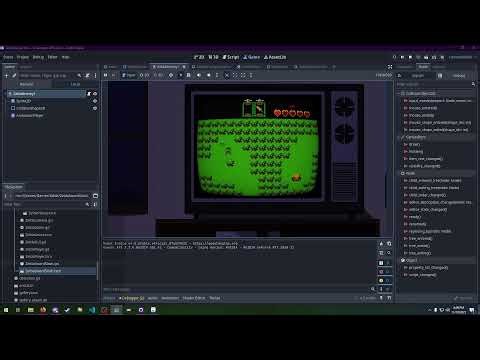Open OBS from the taskbar
The height and width of the screenshot is (360, 480).
141,310
